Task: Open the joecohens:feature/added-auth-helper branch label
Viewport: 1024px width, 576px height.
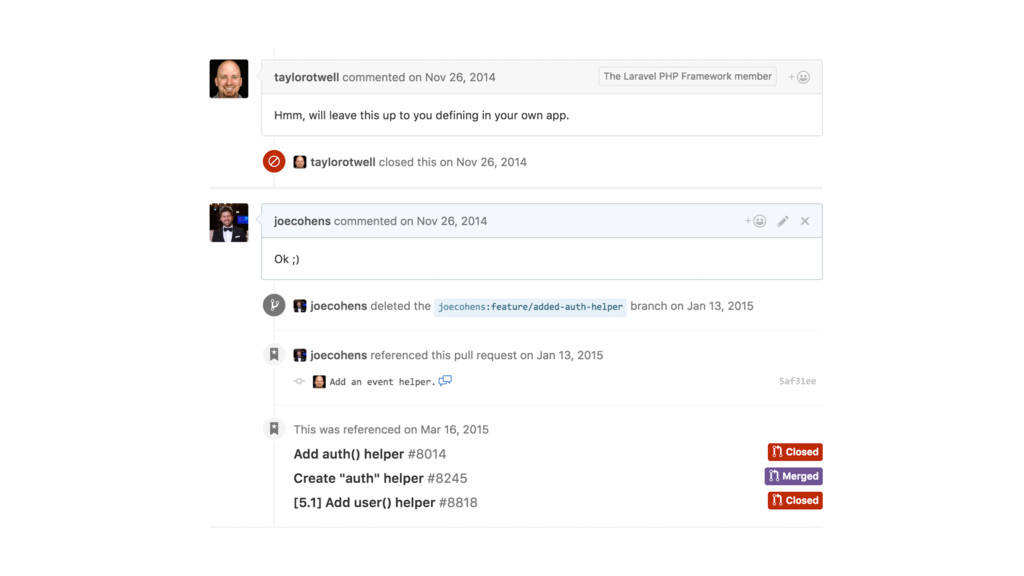Action: 530,306
